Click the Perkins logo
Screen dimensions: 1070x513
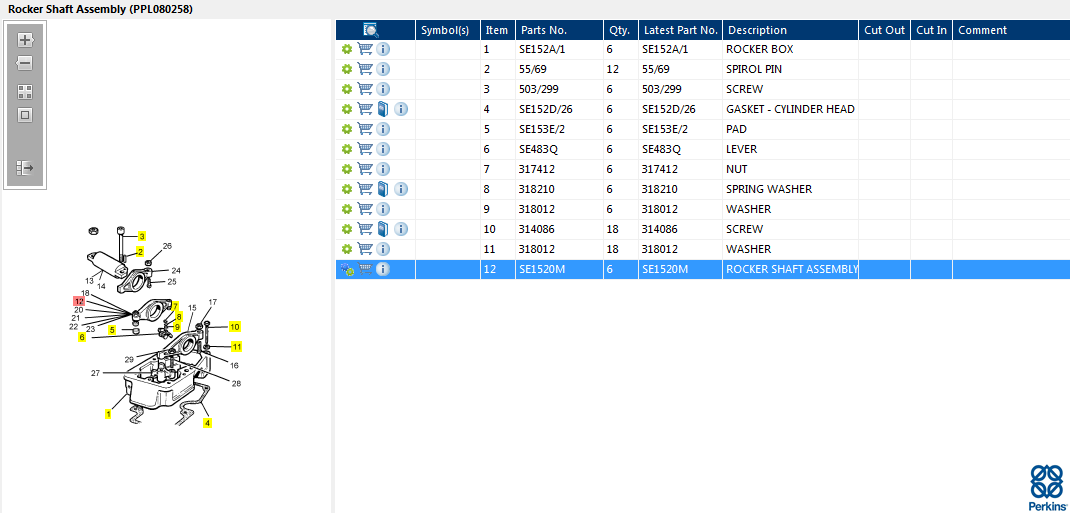[1046, 488]
